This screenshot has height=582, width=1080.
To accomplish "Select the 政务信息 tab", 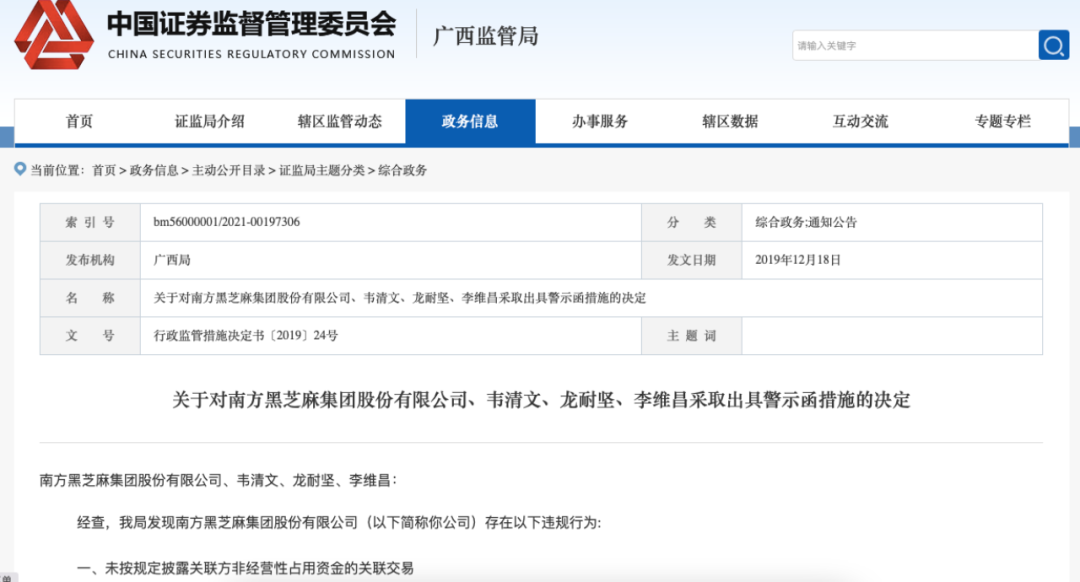I will (470, 121).
